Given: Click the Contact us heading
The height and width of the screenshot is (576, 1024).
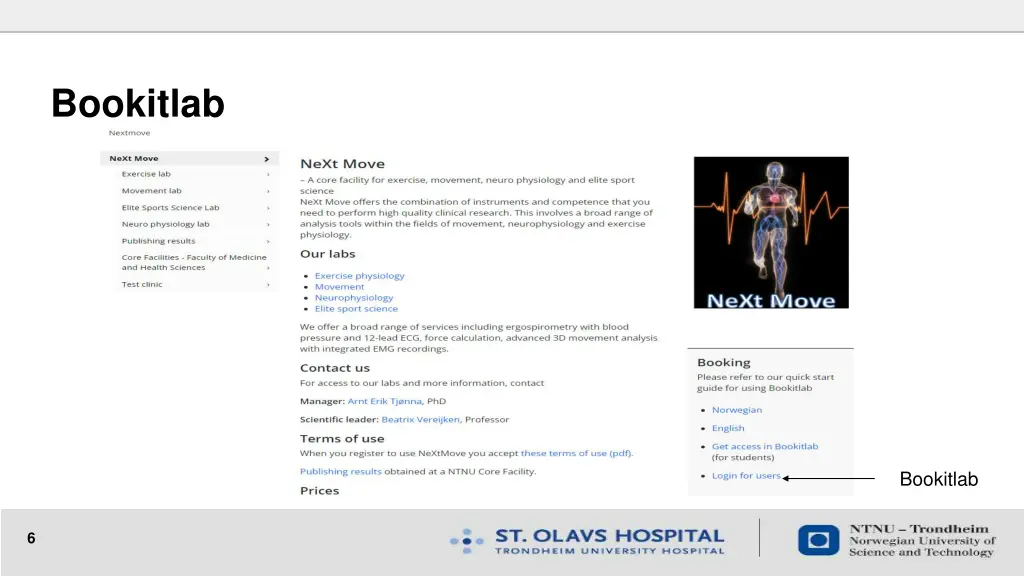Looking at the screenshot, I should 334,368.
